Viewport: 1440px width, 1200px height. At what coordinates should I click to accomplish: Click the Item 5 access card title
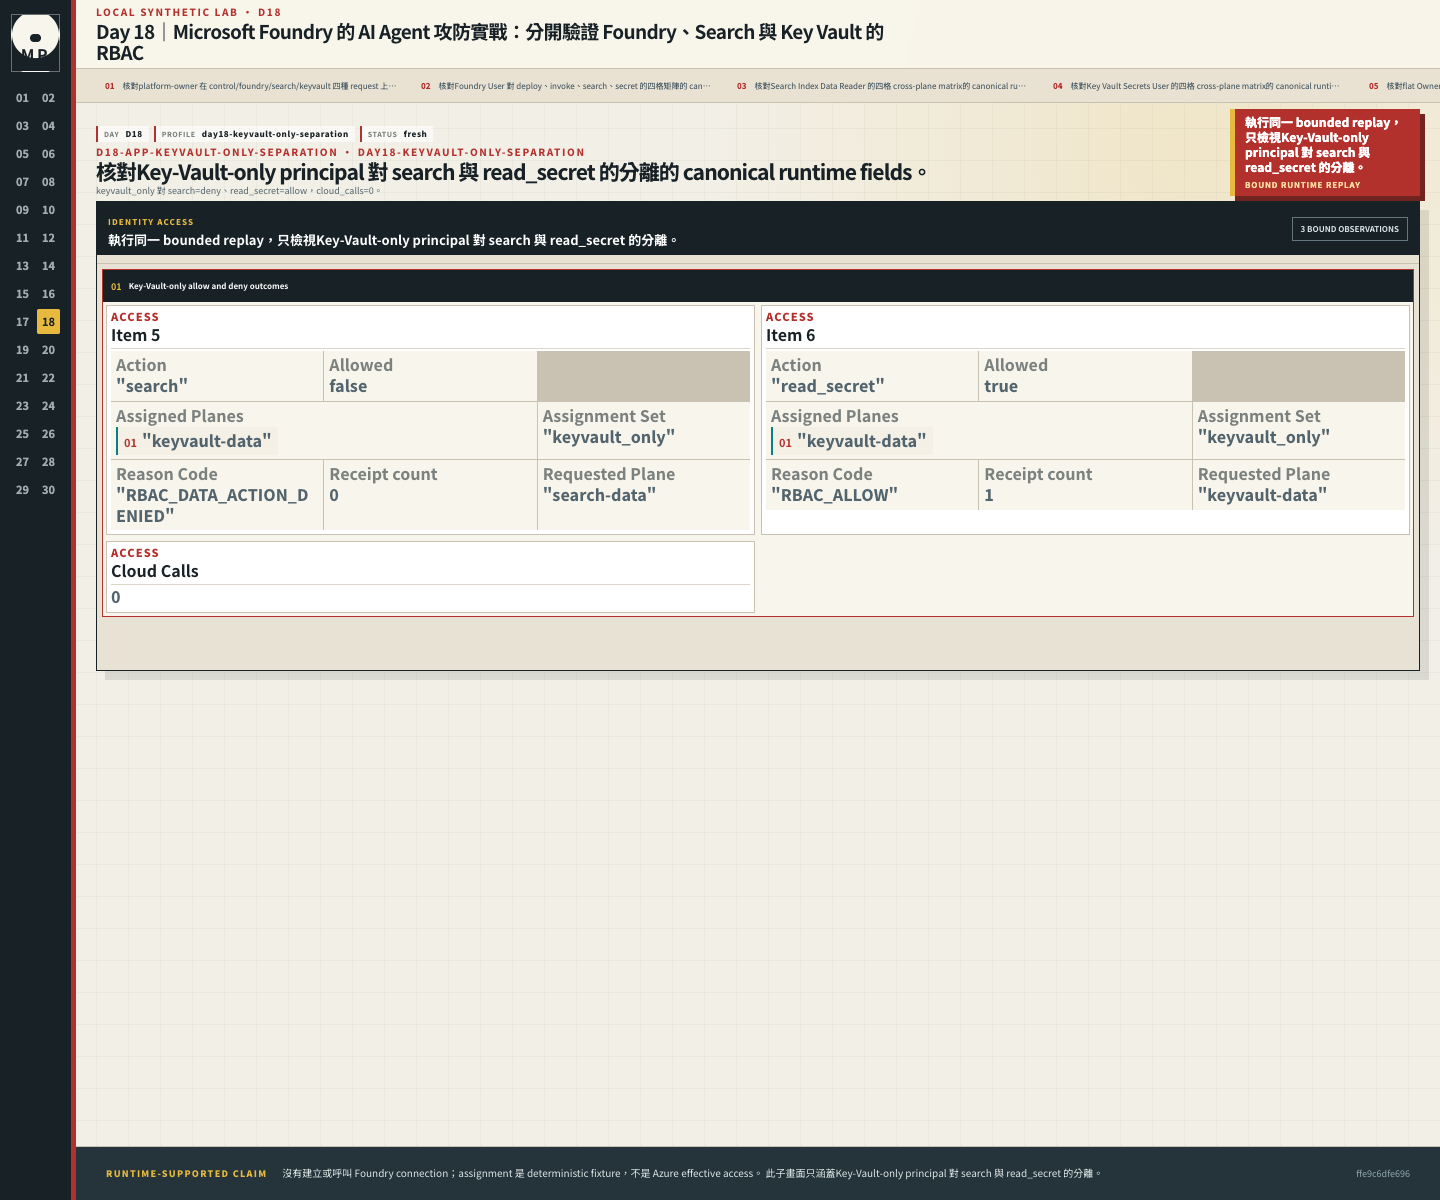[135, 335]
